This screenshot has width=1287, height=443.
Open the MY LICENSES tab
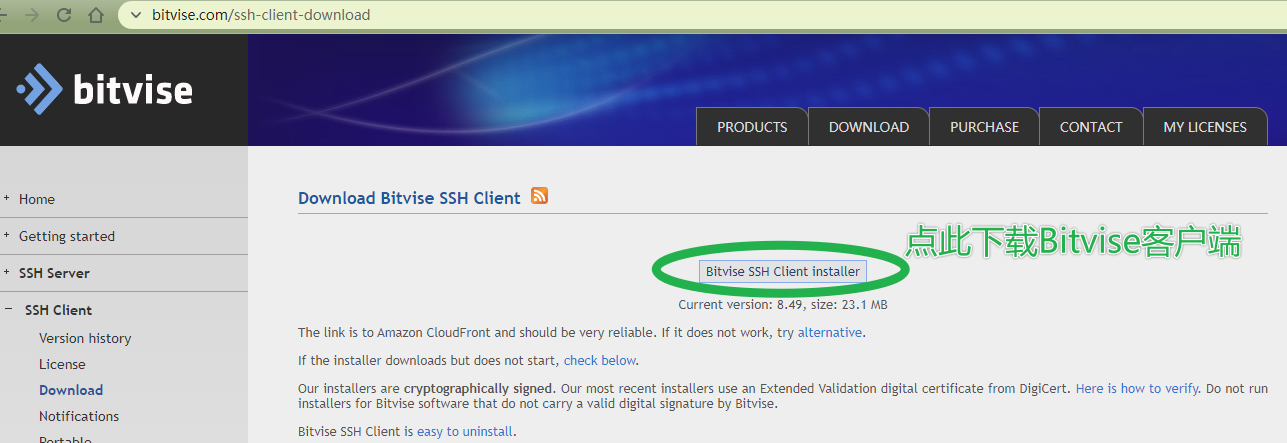click(x=1204, y=127)
